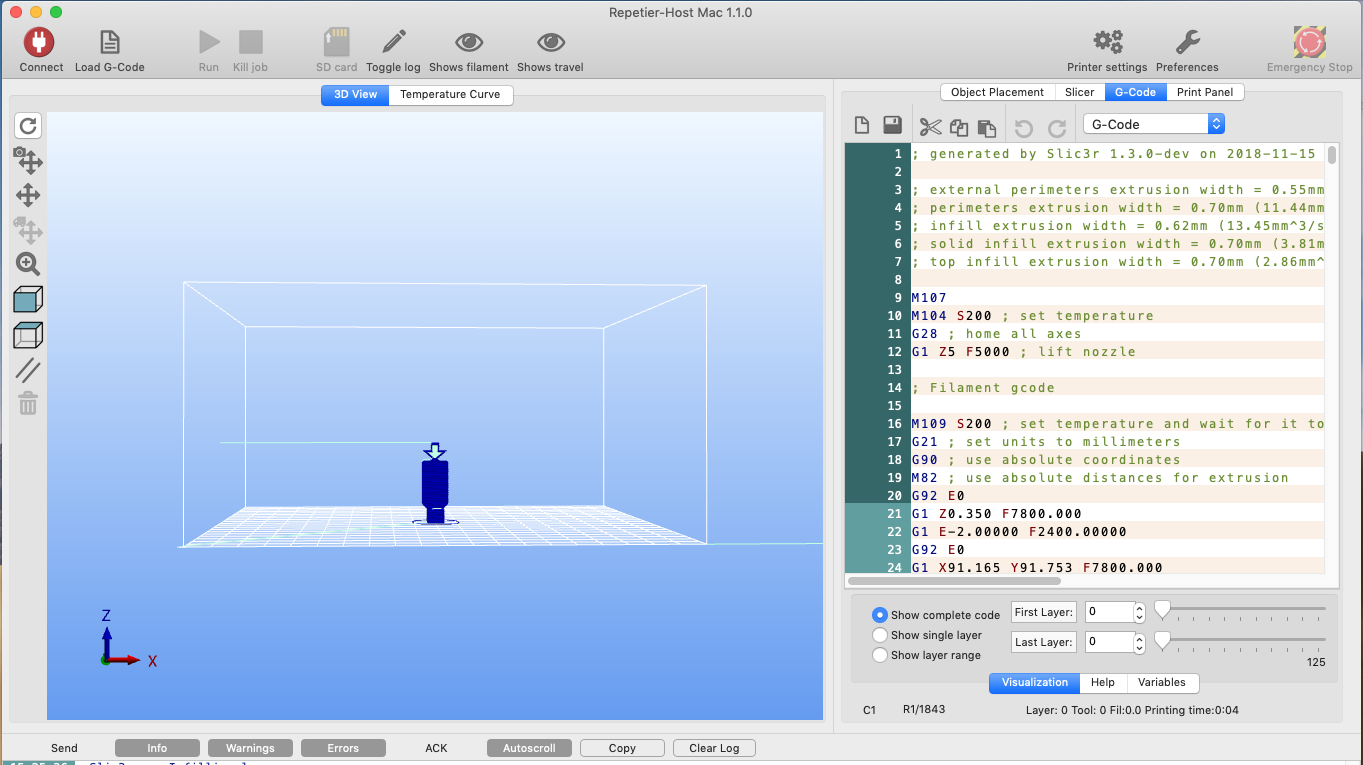Click the First Layer number field
Viewport: 1363px width, 765px height.
tap(1109, 612)
